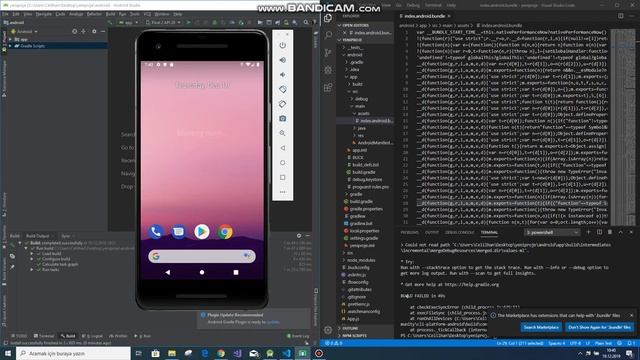Open the Pixel 2 API device dropdown

[x=163, y=22]
